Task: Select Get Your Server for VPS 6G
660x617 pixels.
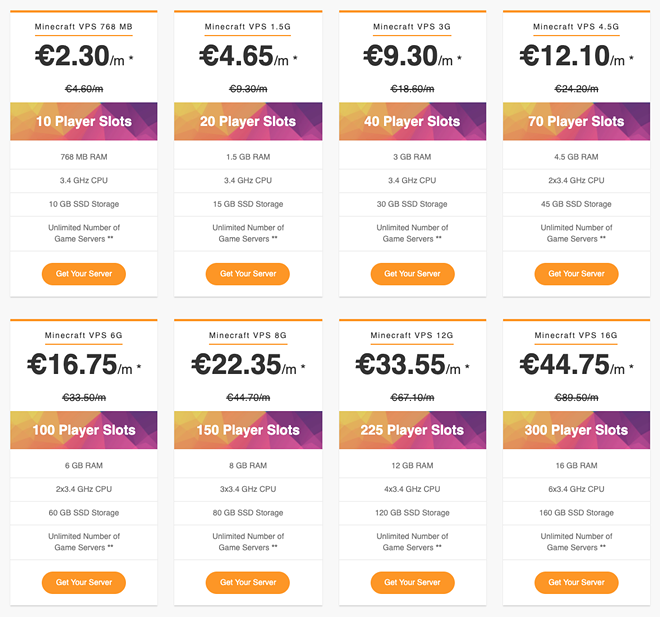Action: pyautogui.click(x=84, y=582)
